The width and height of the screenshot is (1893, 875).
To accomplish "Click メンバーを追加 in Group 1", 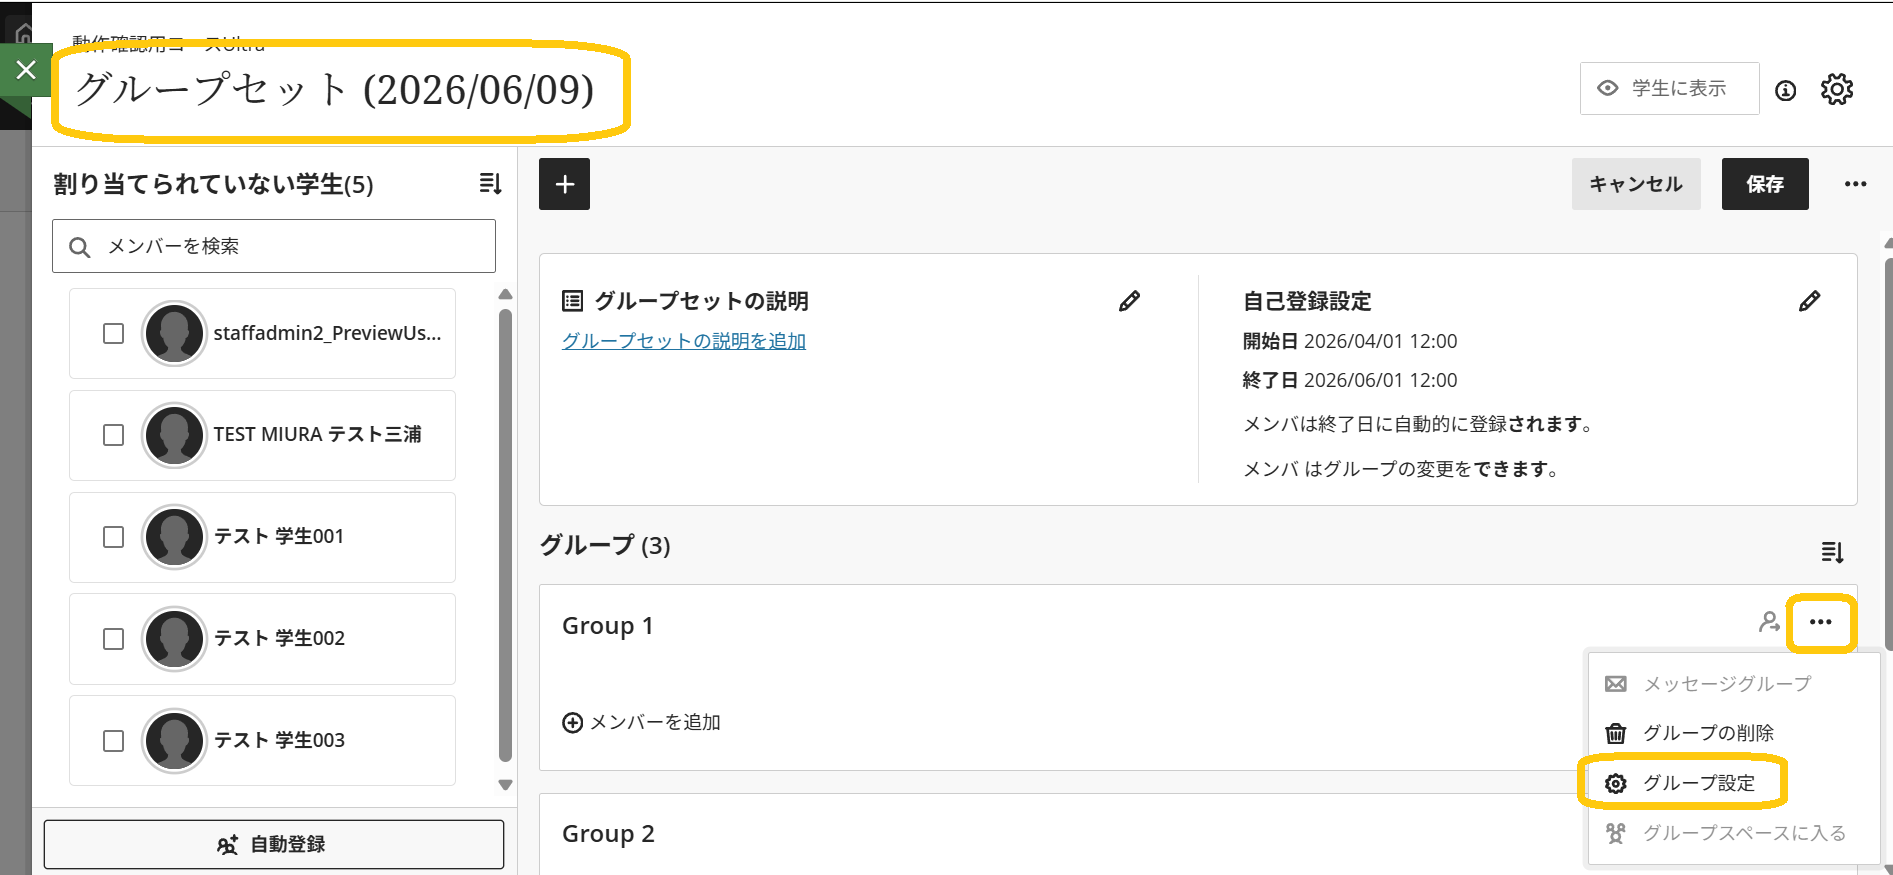I will pyautogui.click(x=642, y=722).
